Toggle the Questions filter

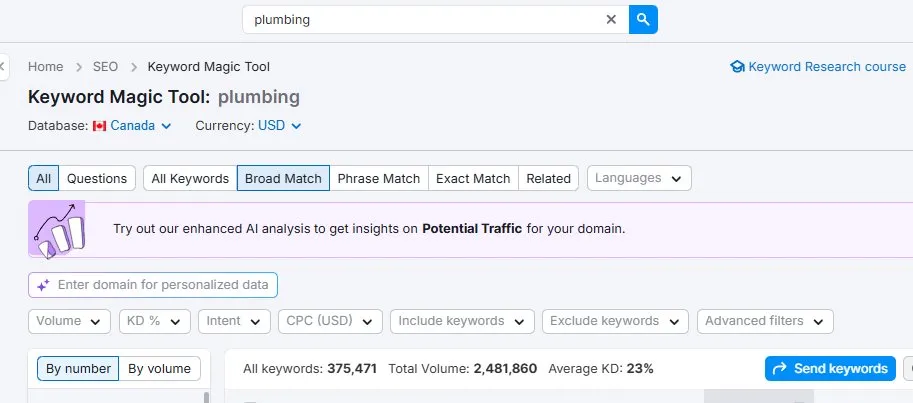coord(97,178)
